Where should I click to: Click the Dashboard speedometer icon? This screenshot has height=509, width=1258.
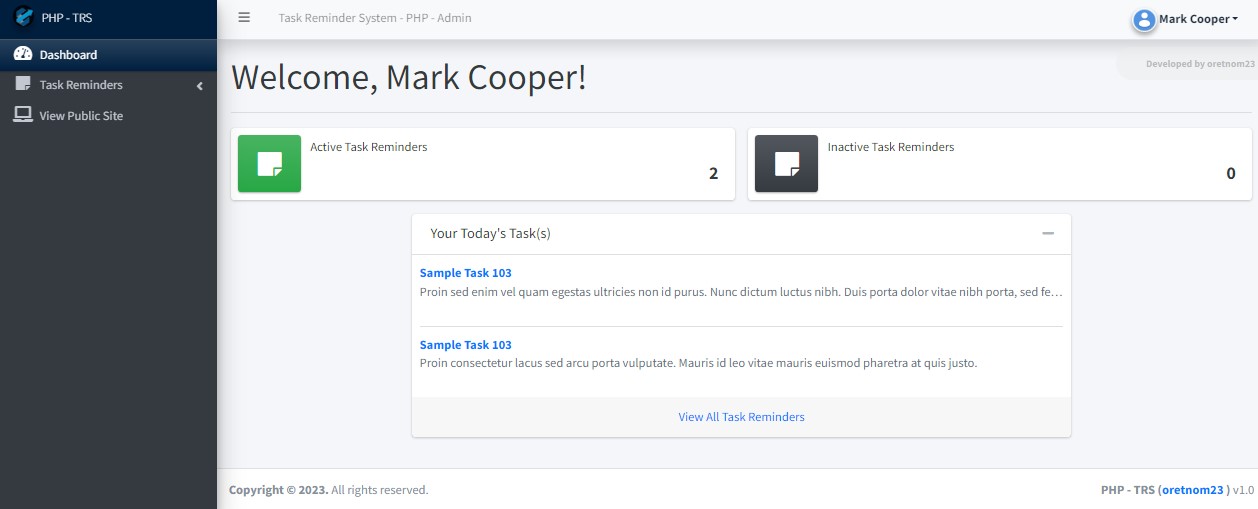[x=22, y=55]
